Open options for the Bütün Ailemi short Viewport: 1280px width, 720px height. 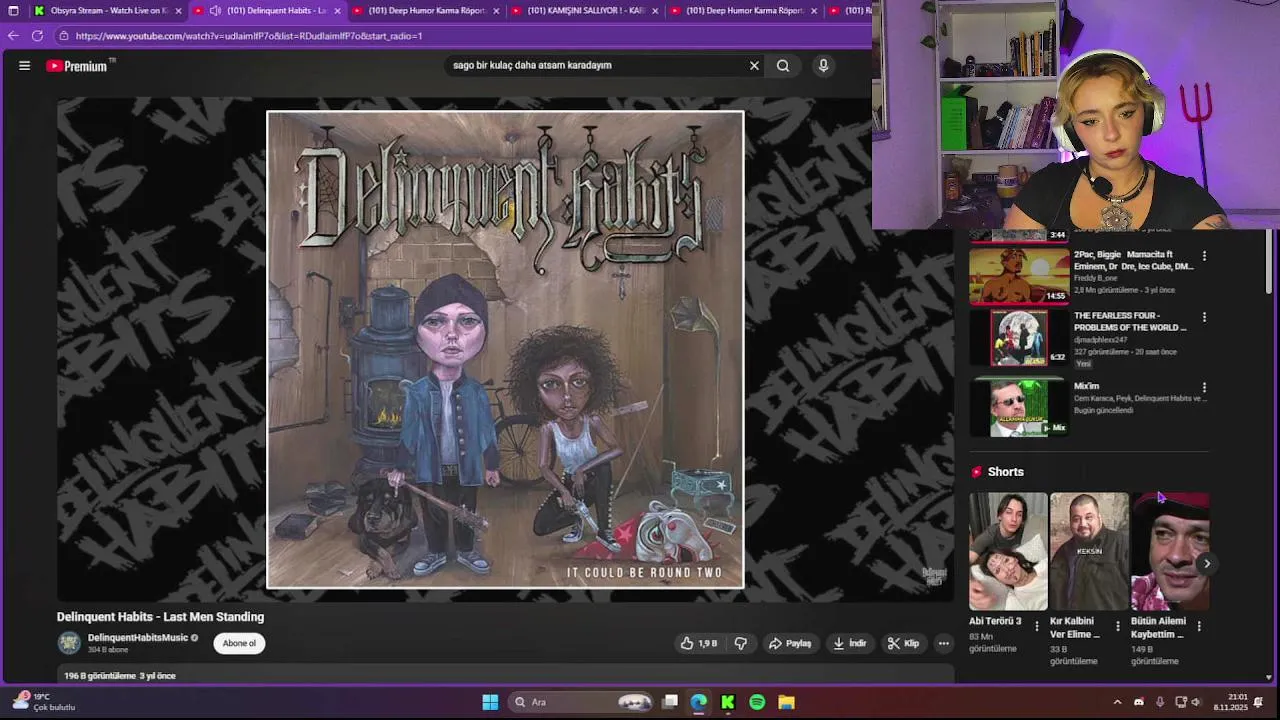1198,626
